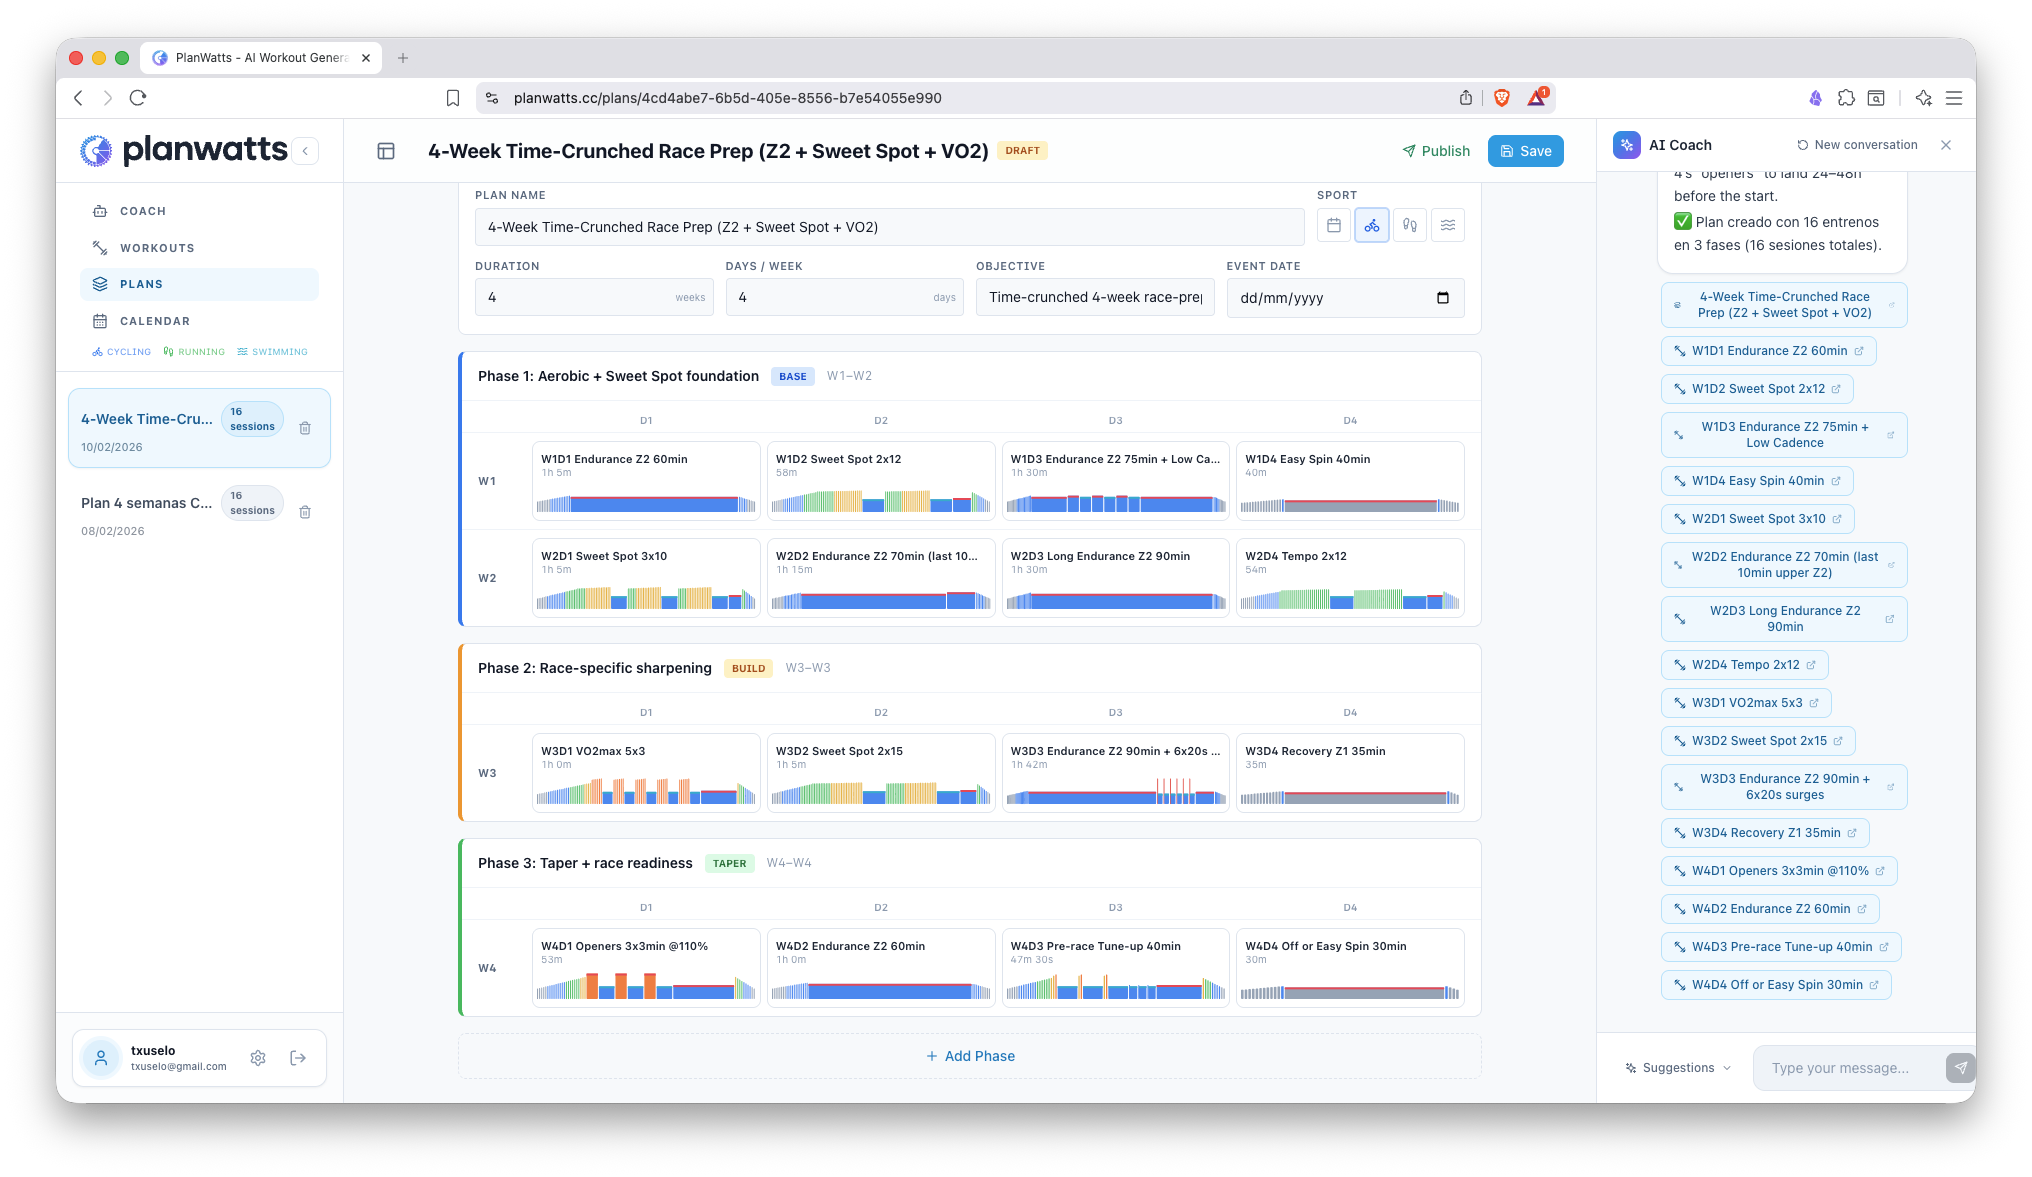Open user settings gear icon

(x=258, y=1058)
